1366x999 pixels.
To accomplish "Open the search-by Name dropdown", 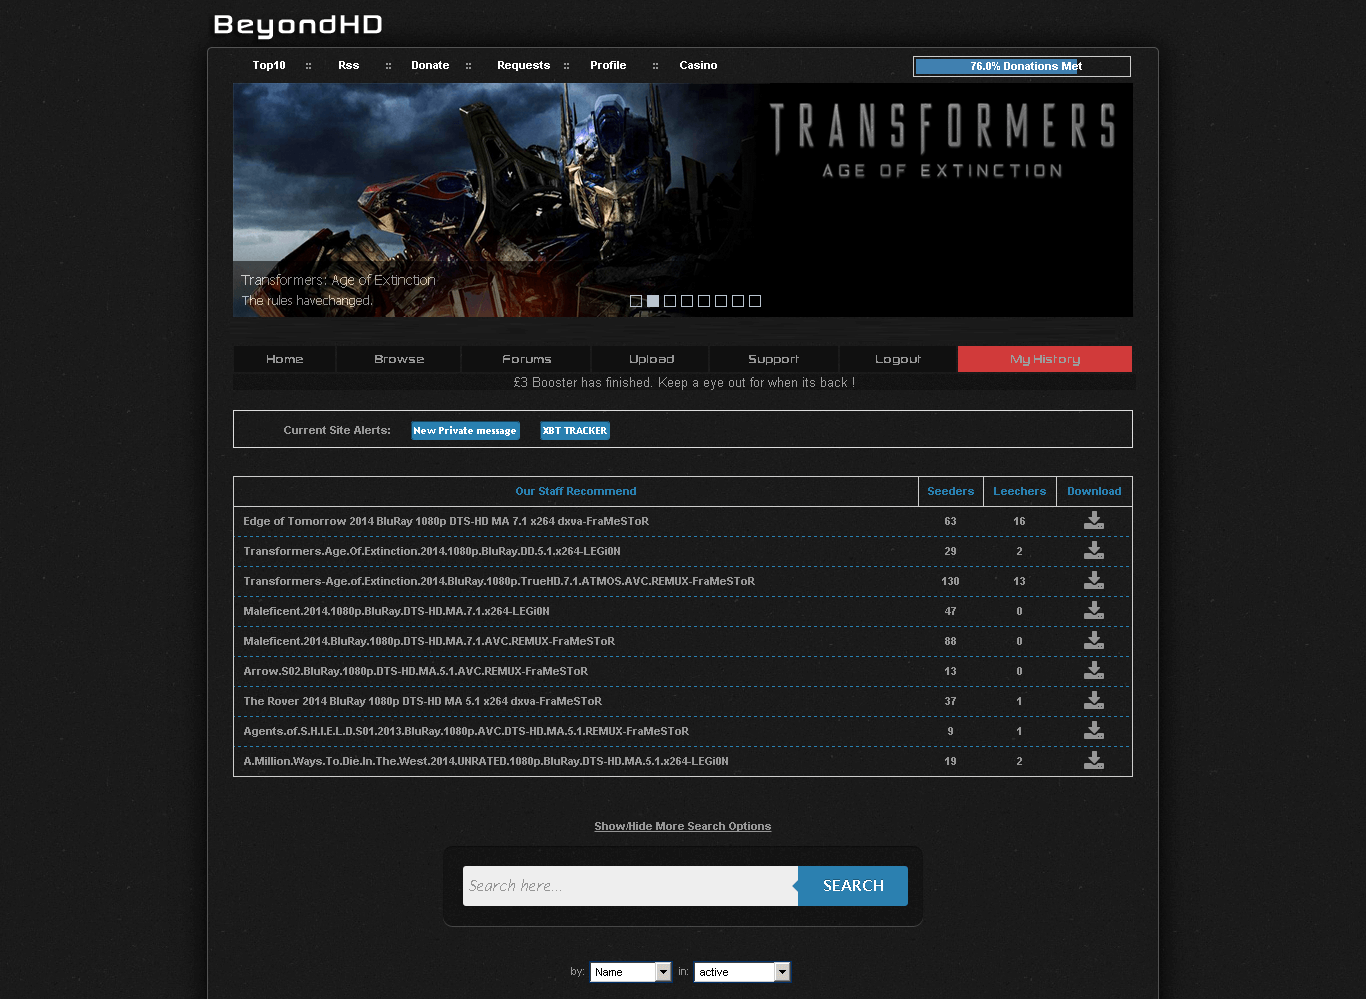I will (x=631, y=972).
